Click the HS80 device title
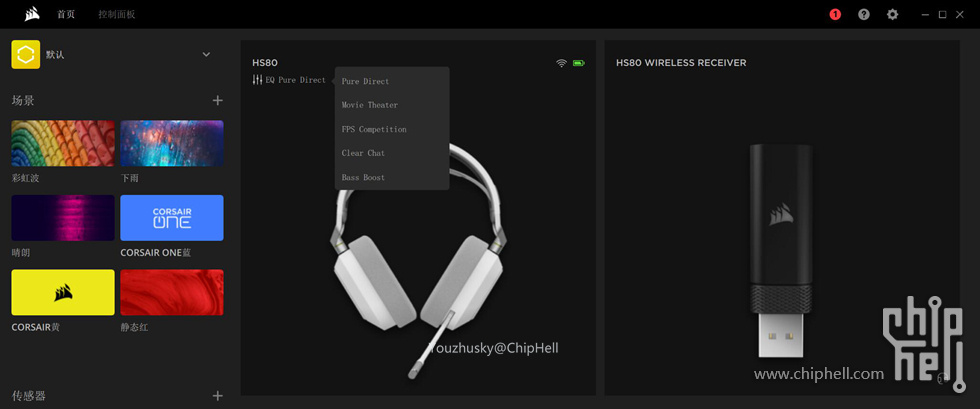Screen dimensions: 980x409 pos(265,63)
